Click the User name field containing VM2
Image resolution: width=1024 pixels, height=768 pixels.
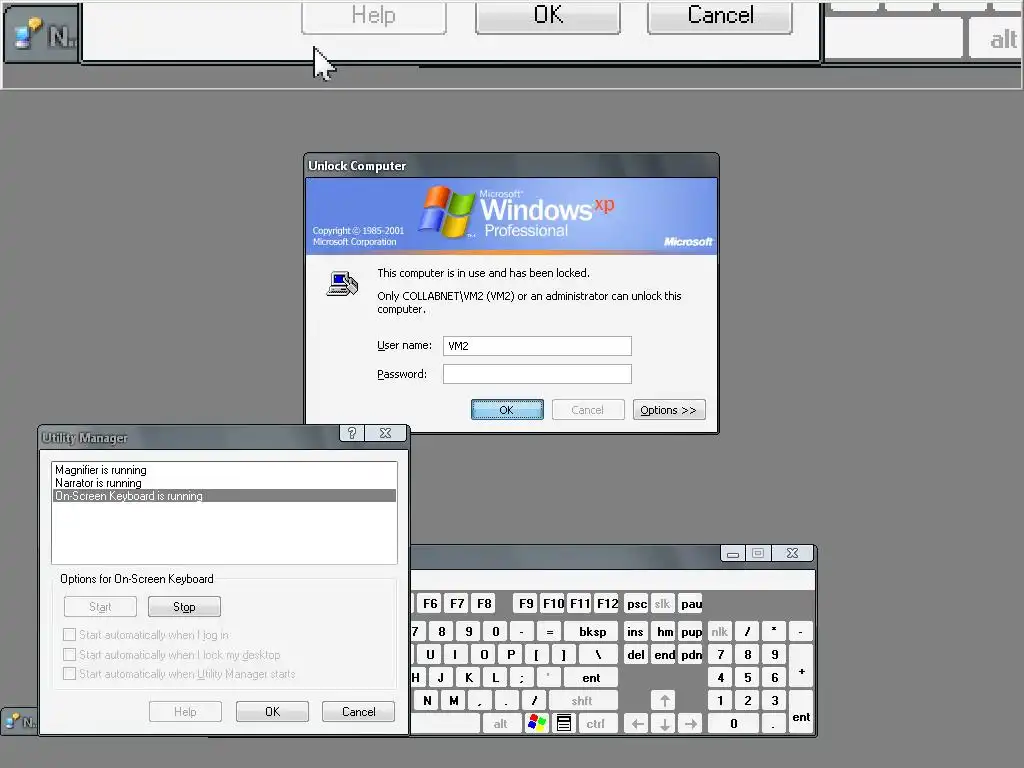tap(537, 345)
